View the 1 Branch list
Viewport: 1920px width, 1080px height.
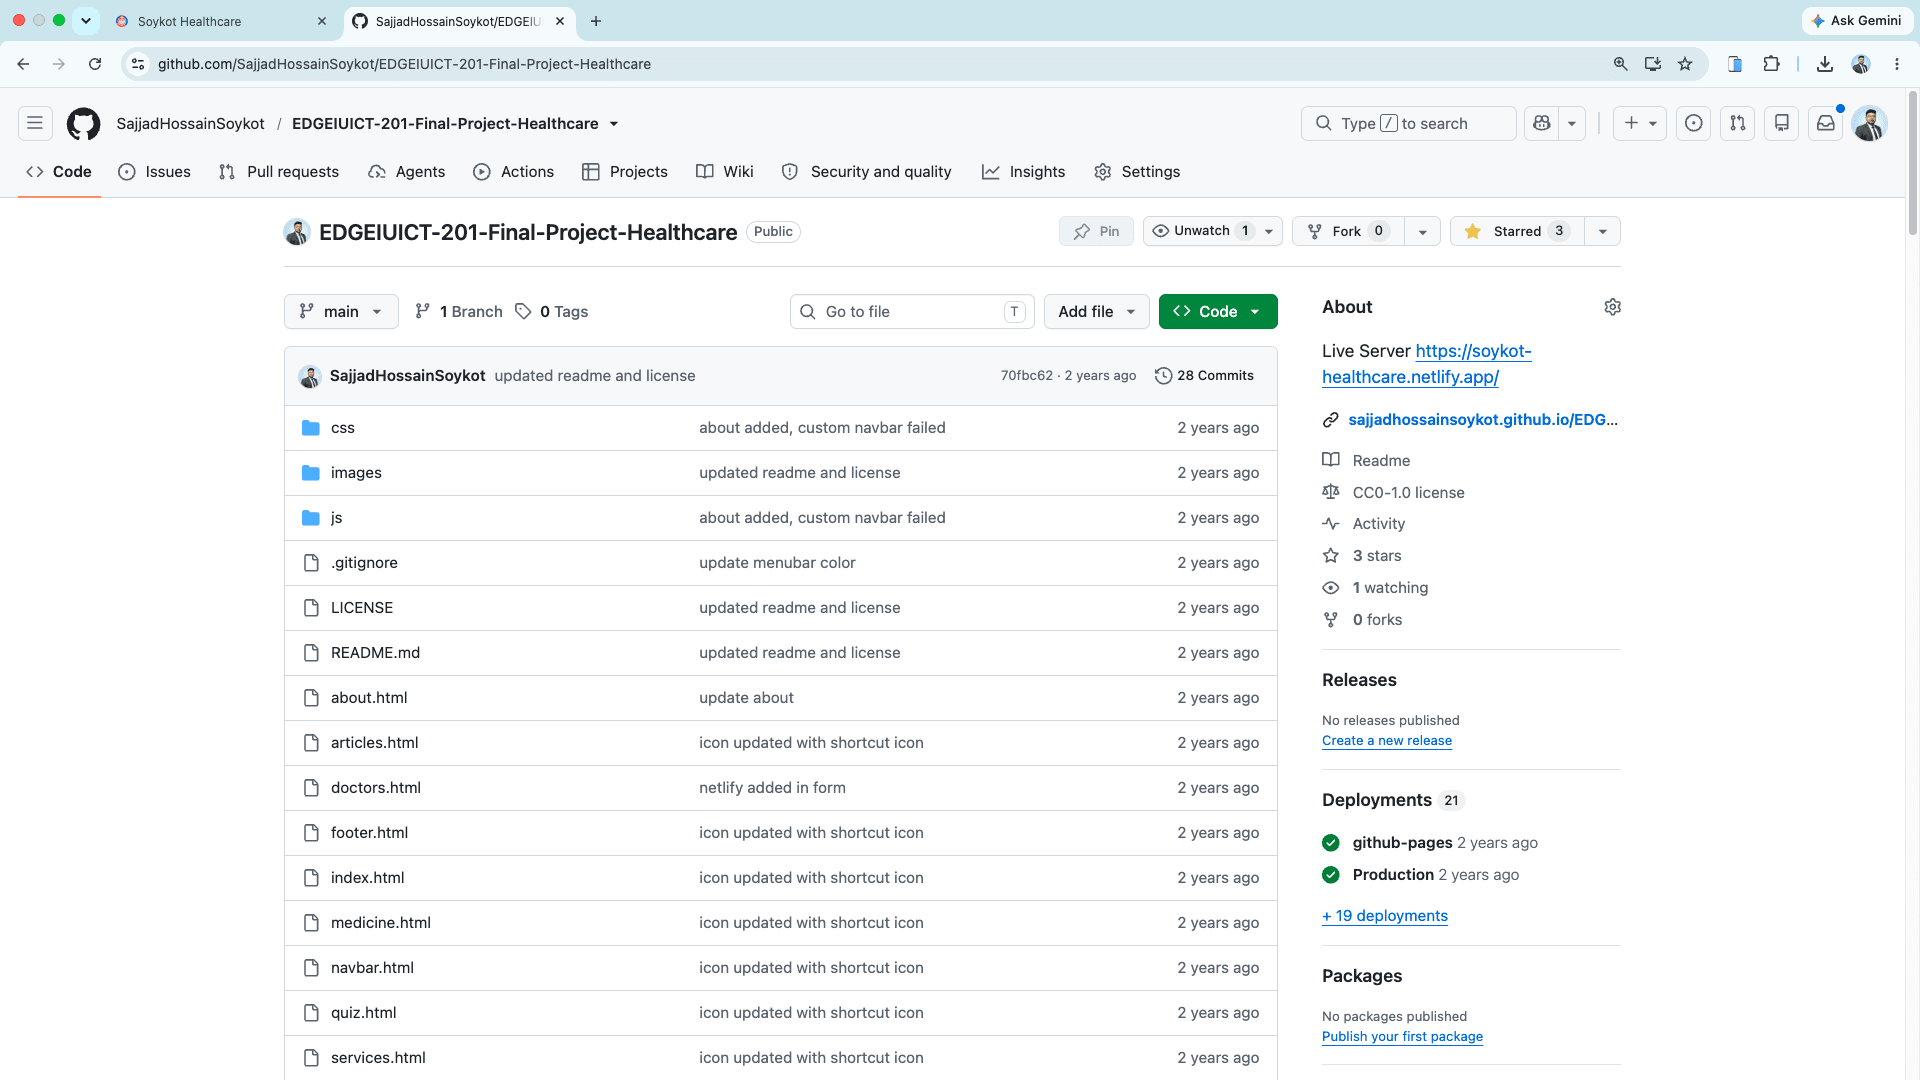point(459,312)
